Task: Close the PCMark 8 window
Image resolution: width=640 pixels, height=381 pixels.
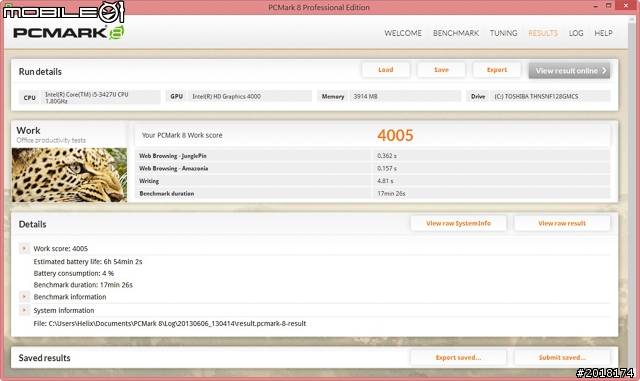Action: coord(627,6)
